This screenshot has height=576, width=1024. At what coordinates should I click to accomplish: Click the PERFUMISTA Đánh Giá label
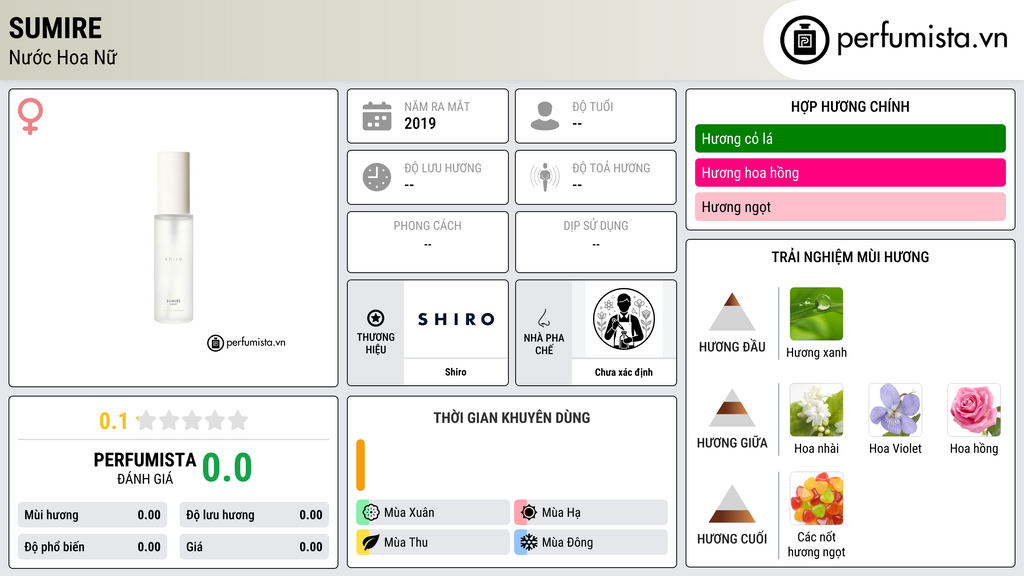[x=145, y=468]
